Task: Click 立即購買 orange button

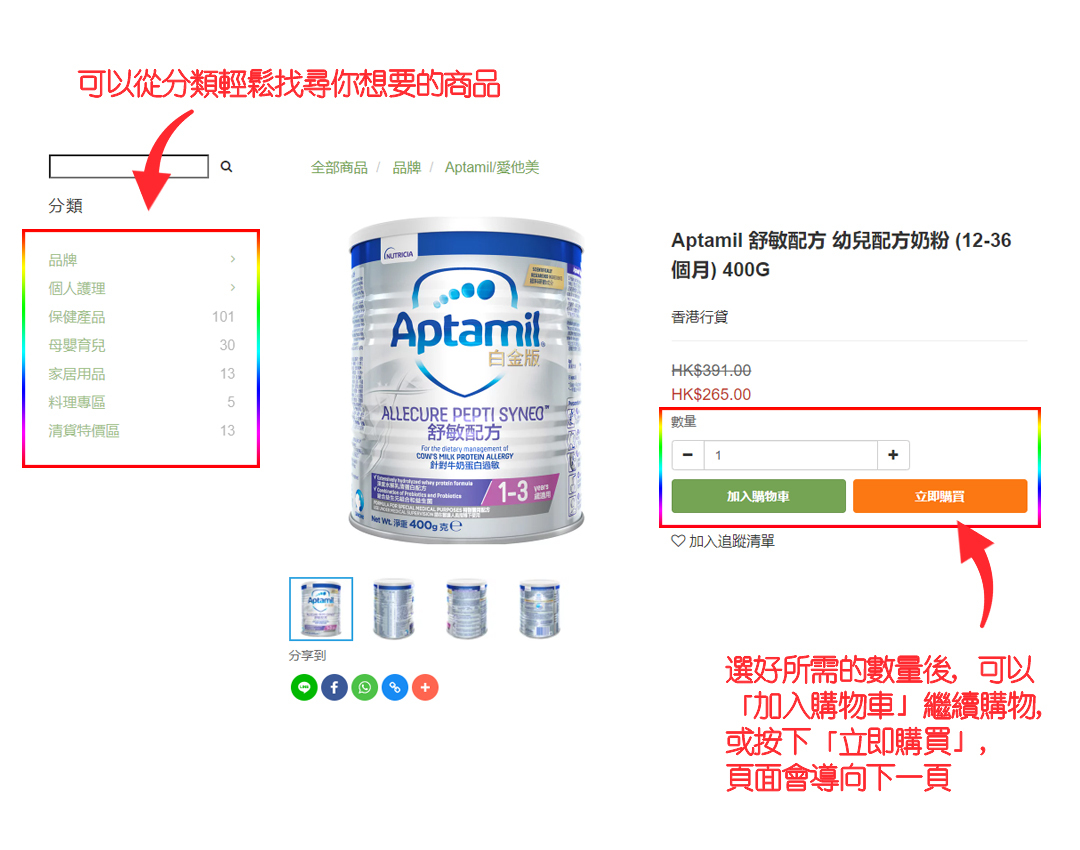Action: point(939,496)
